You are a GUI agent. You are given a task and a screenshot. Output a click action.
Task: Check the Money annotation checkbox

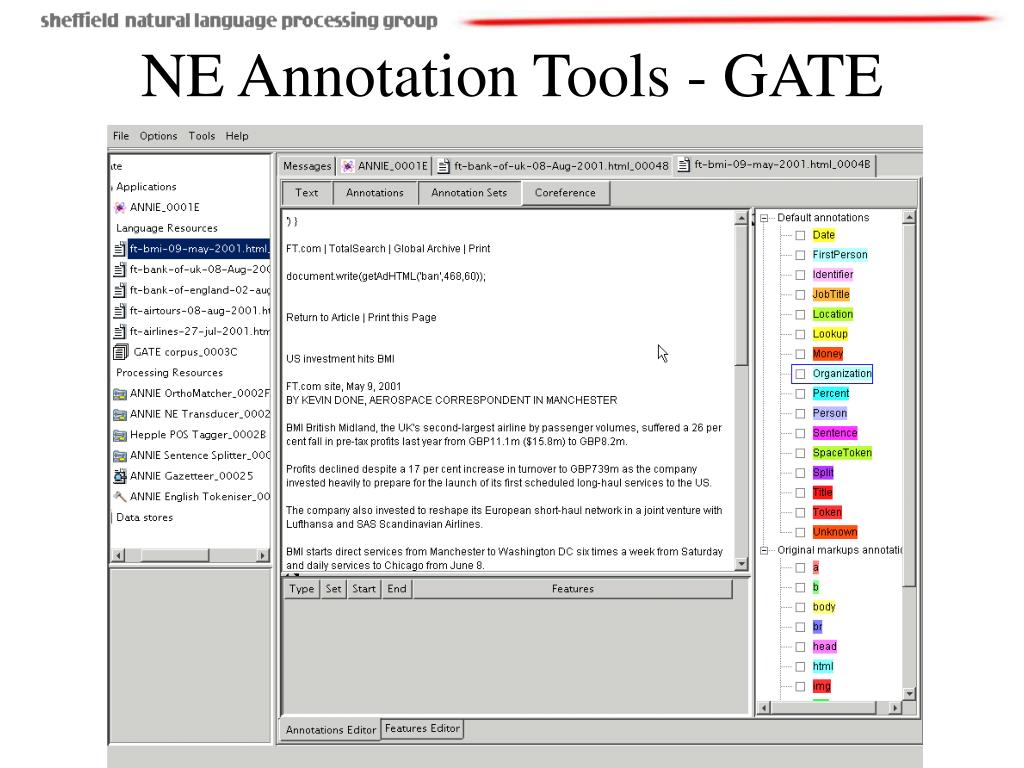coord(800,355)
